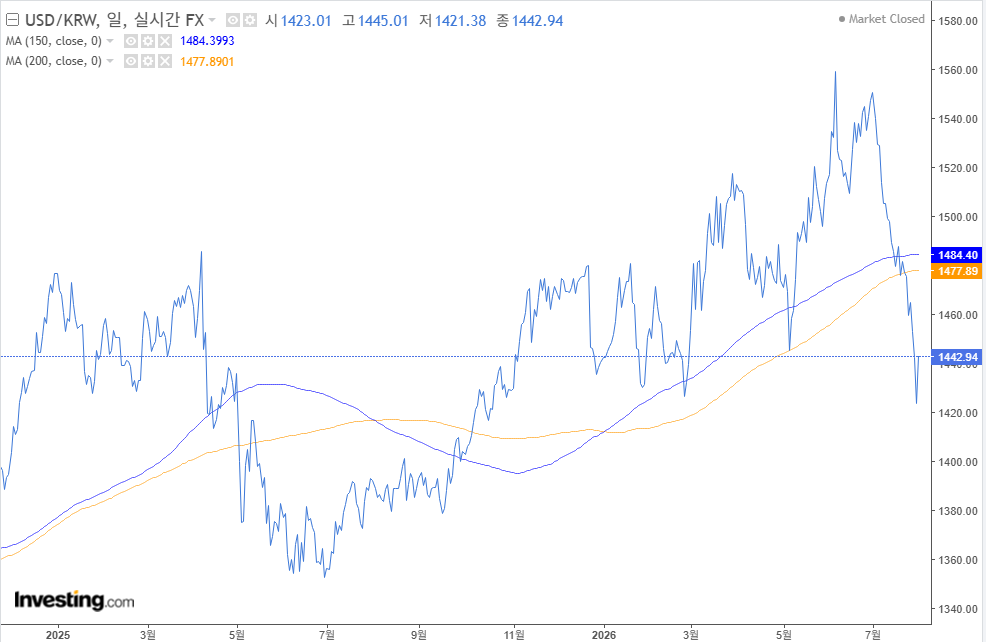986x642 pixels.
Task: Click the close value 1442.94 in header
Action: click(x=538, y=21)
